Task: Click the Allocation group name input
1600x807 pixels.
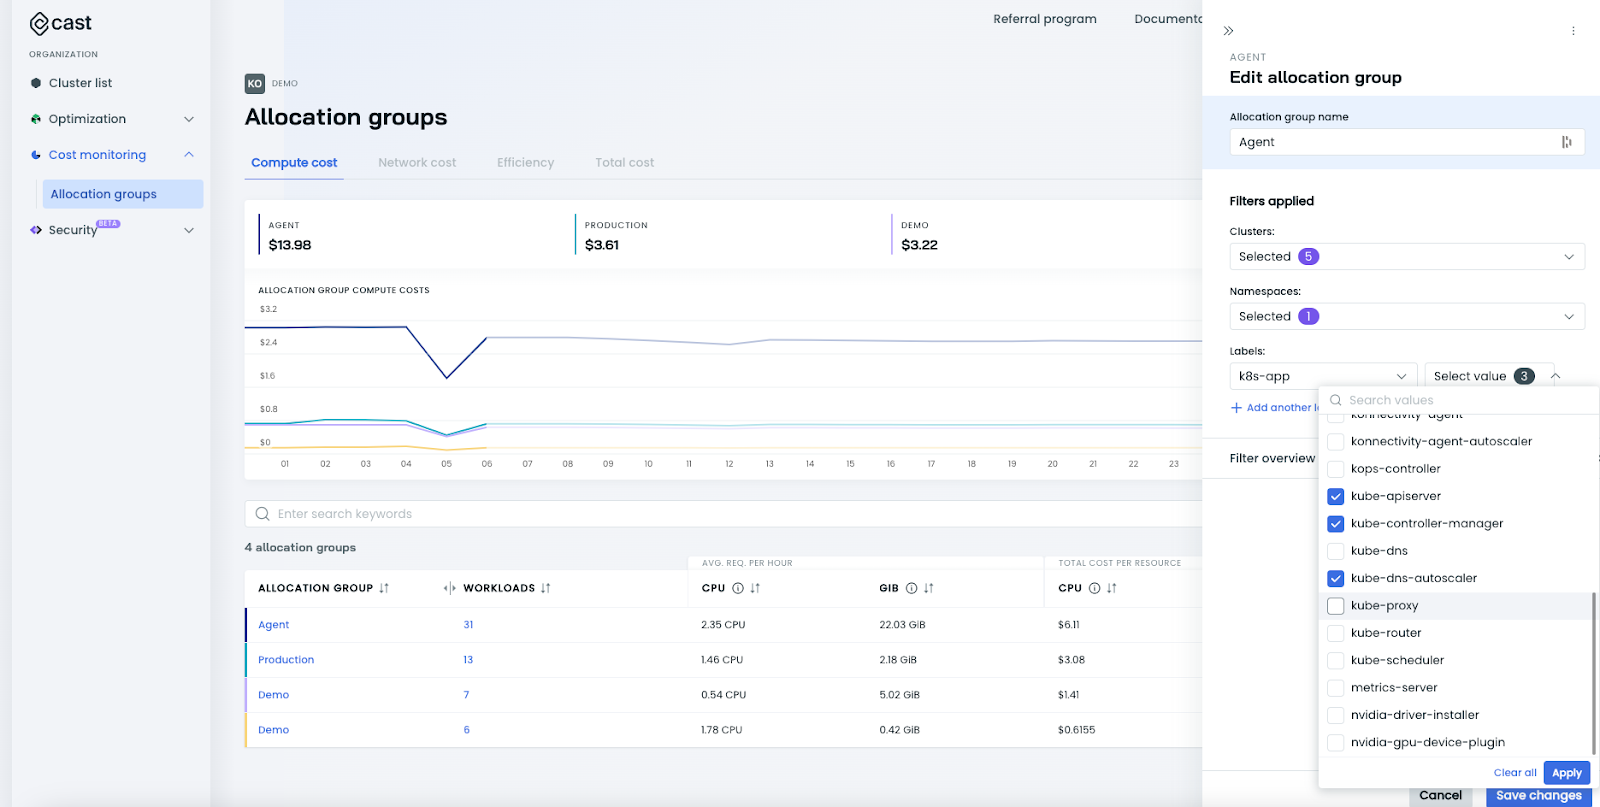Action: [1407, 142]
